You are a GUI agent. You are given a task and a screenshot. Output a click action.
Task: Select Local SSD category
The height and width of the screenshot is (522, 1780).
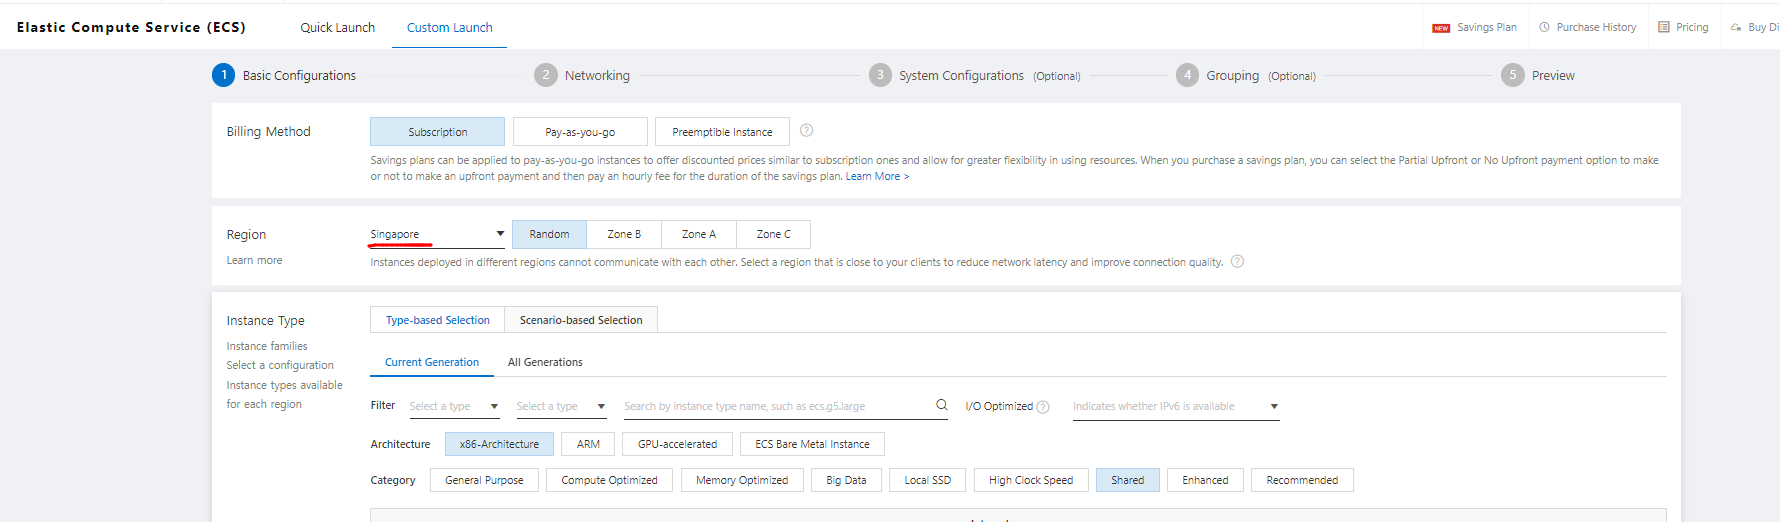click(x=927, y=480)
